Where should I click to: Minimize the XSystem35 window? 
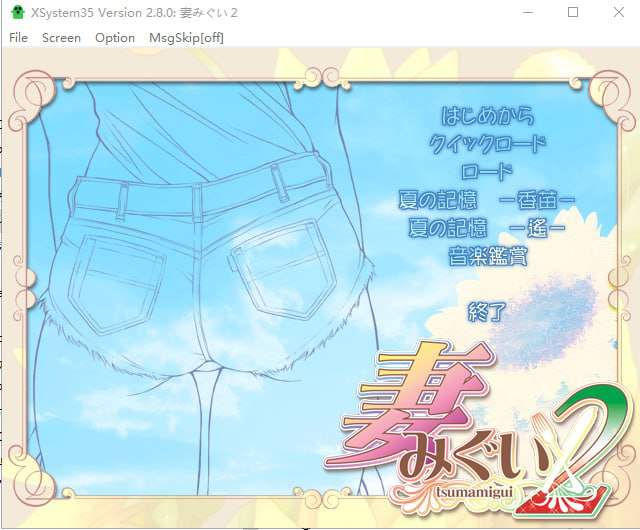click(527, 12)
